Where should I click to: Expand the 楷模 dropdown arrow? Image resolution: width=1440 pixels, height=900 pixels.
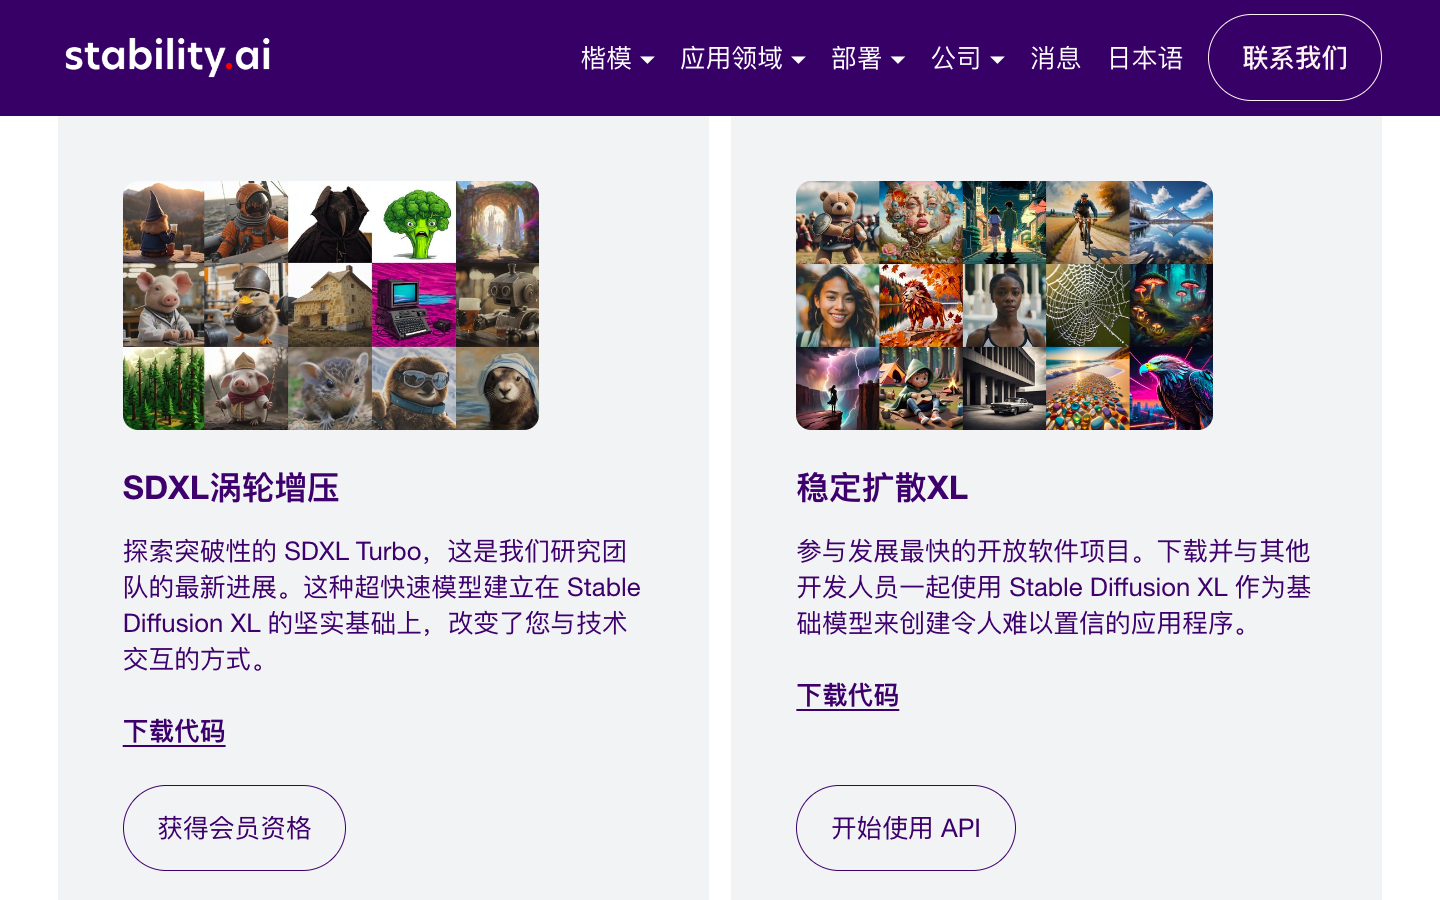click(648, 60)
